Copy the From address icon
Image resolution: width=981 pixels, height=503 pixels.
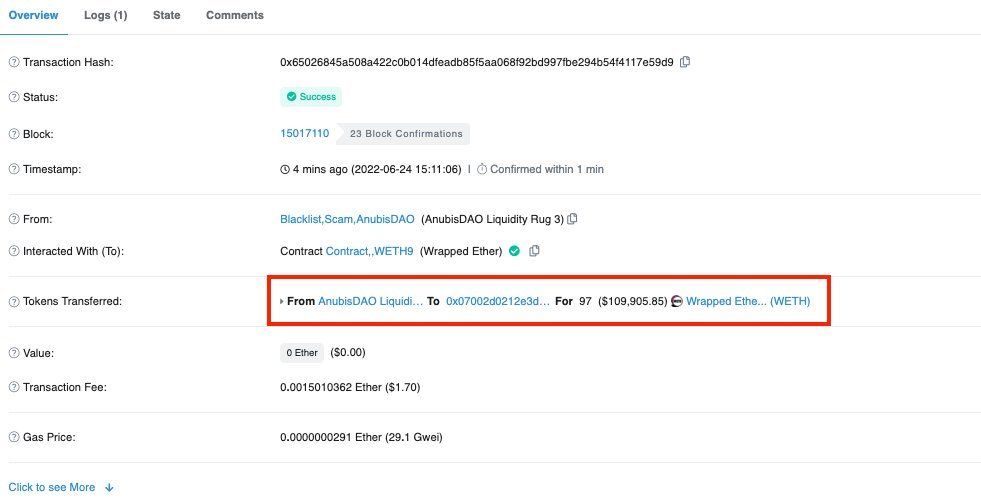click(x=572, y=219)
